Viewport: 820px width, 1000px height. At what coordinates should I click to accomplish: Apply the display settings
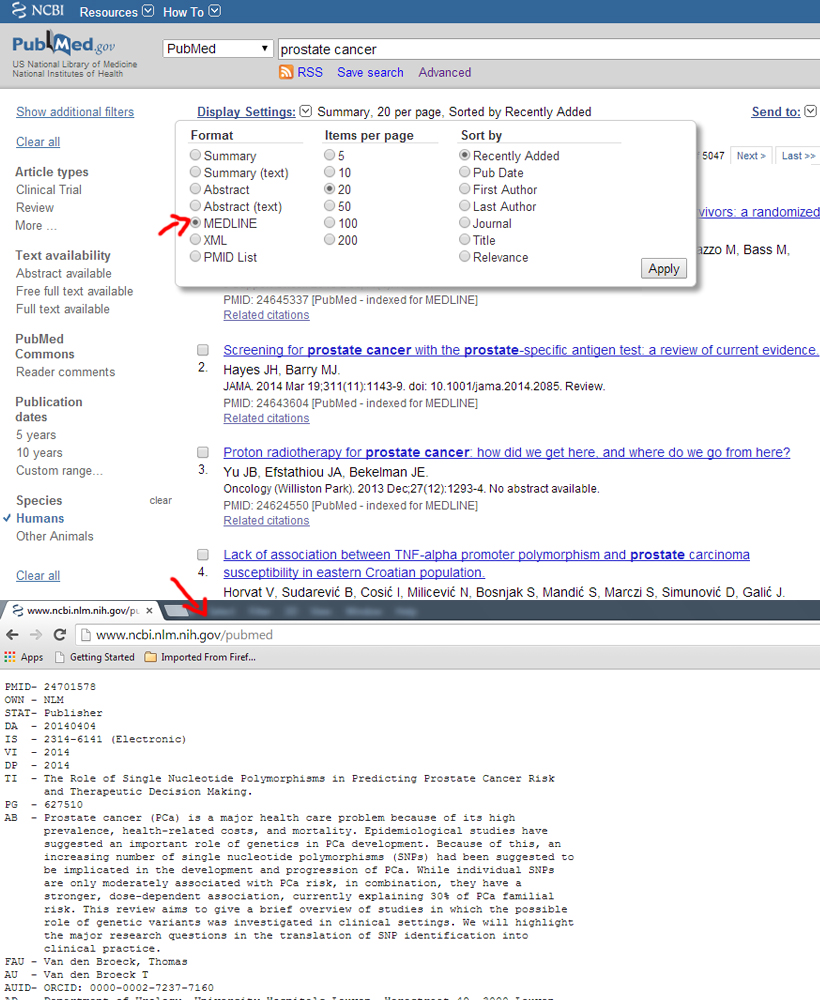(x=664, y=268)
